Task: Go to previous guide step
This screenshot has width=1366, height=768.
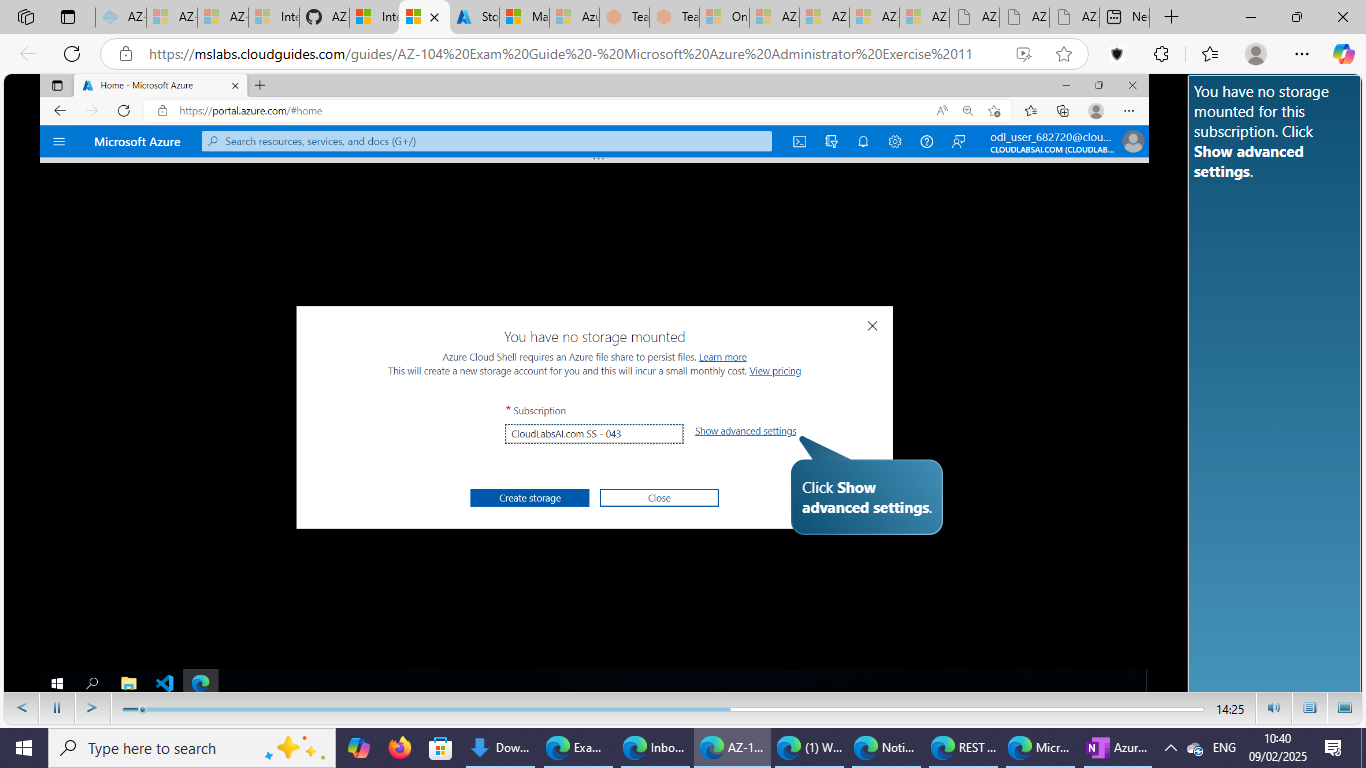Action: coord(22,708)
